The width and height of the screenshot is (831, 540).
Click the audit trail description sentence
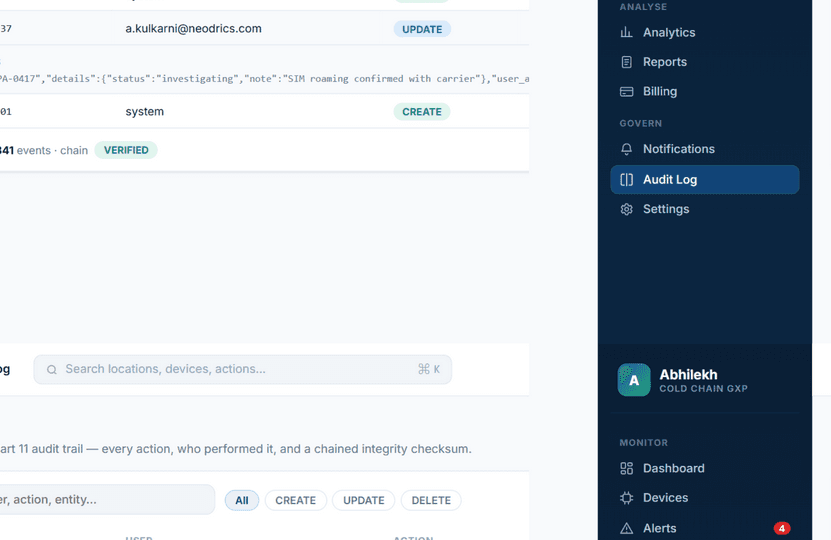pos(236,449)
